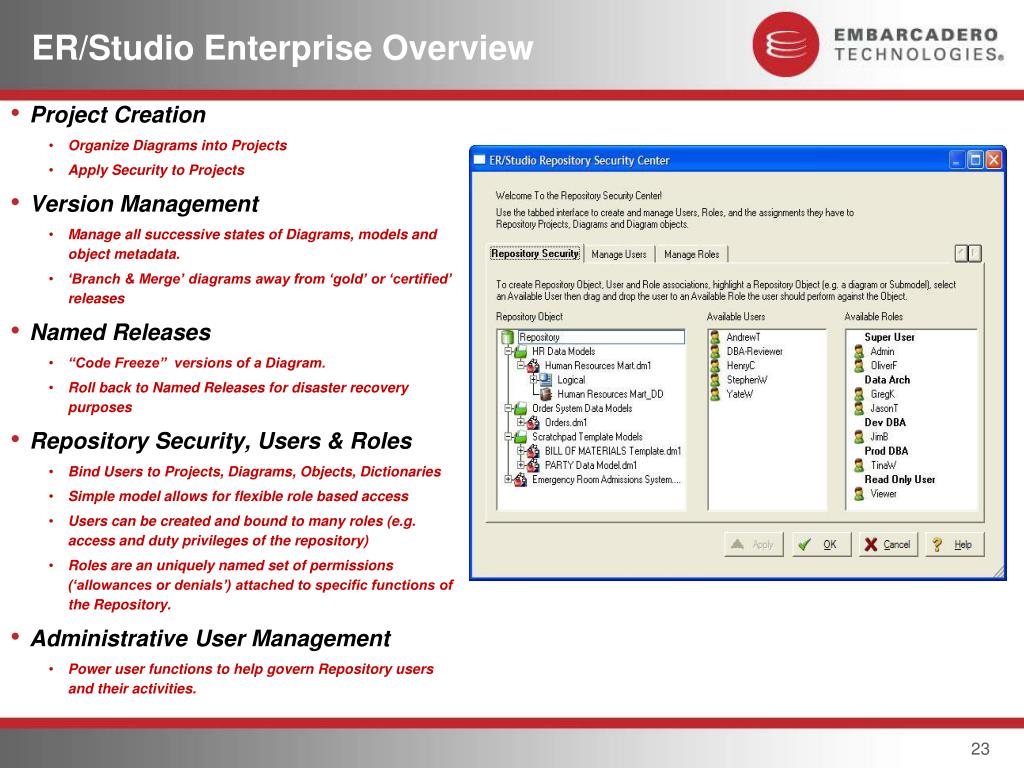Select YateW in Available Users
The height and width of the screenshot is (768, 1024).
pyautogui.click(x=739, y=394)
